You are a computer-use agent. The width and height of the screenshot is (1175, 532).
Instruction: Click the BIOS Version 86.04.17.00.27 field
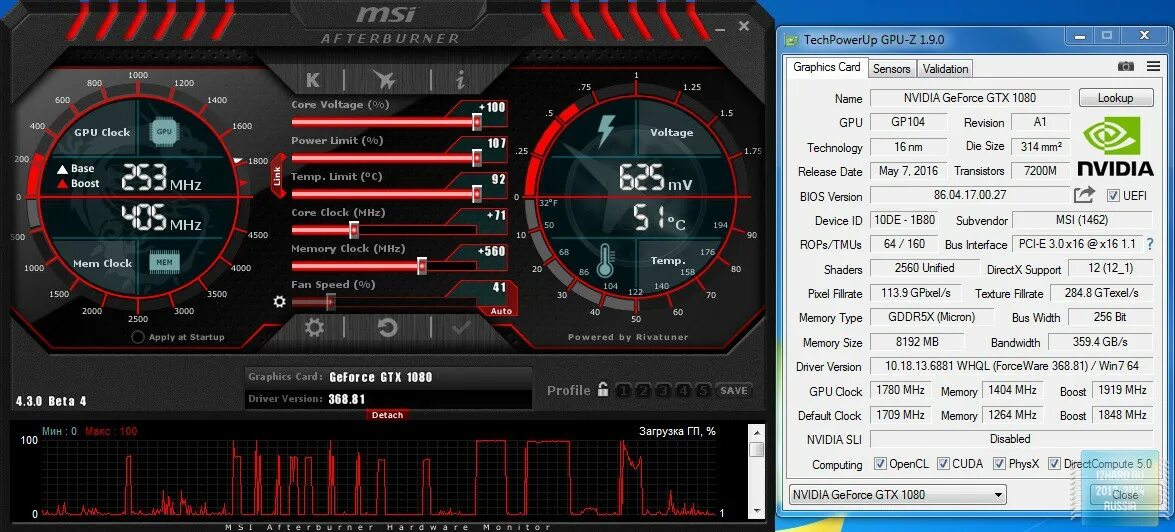pyautogui.click(x=970, y=196)
